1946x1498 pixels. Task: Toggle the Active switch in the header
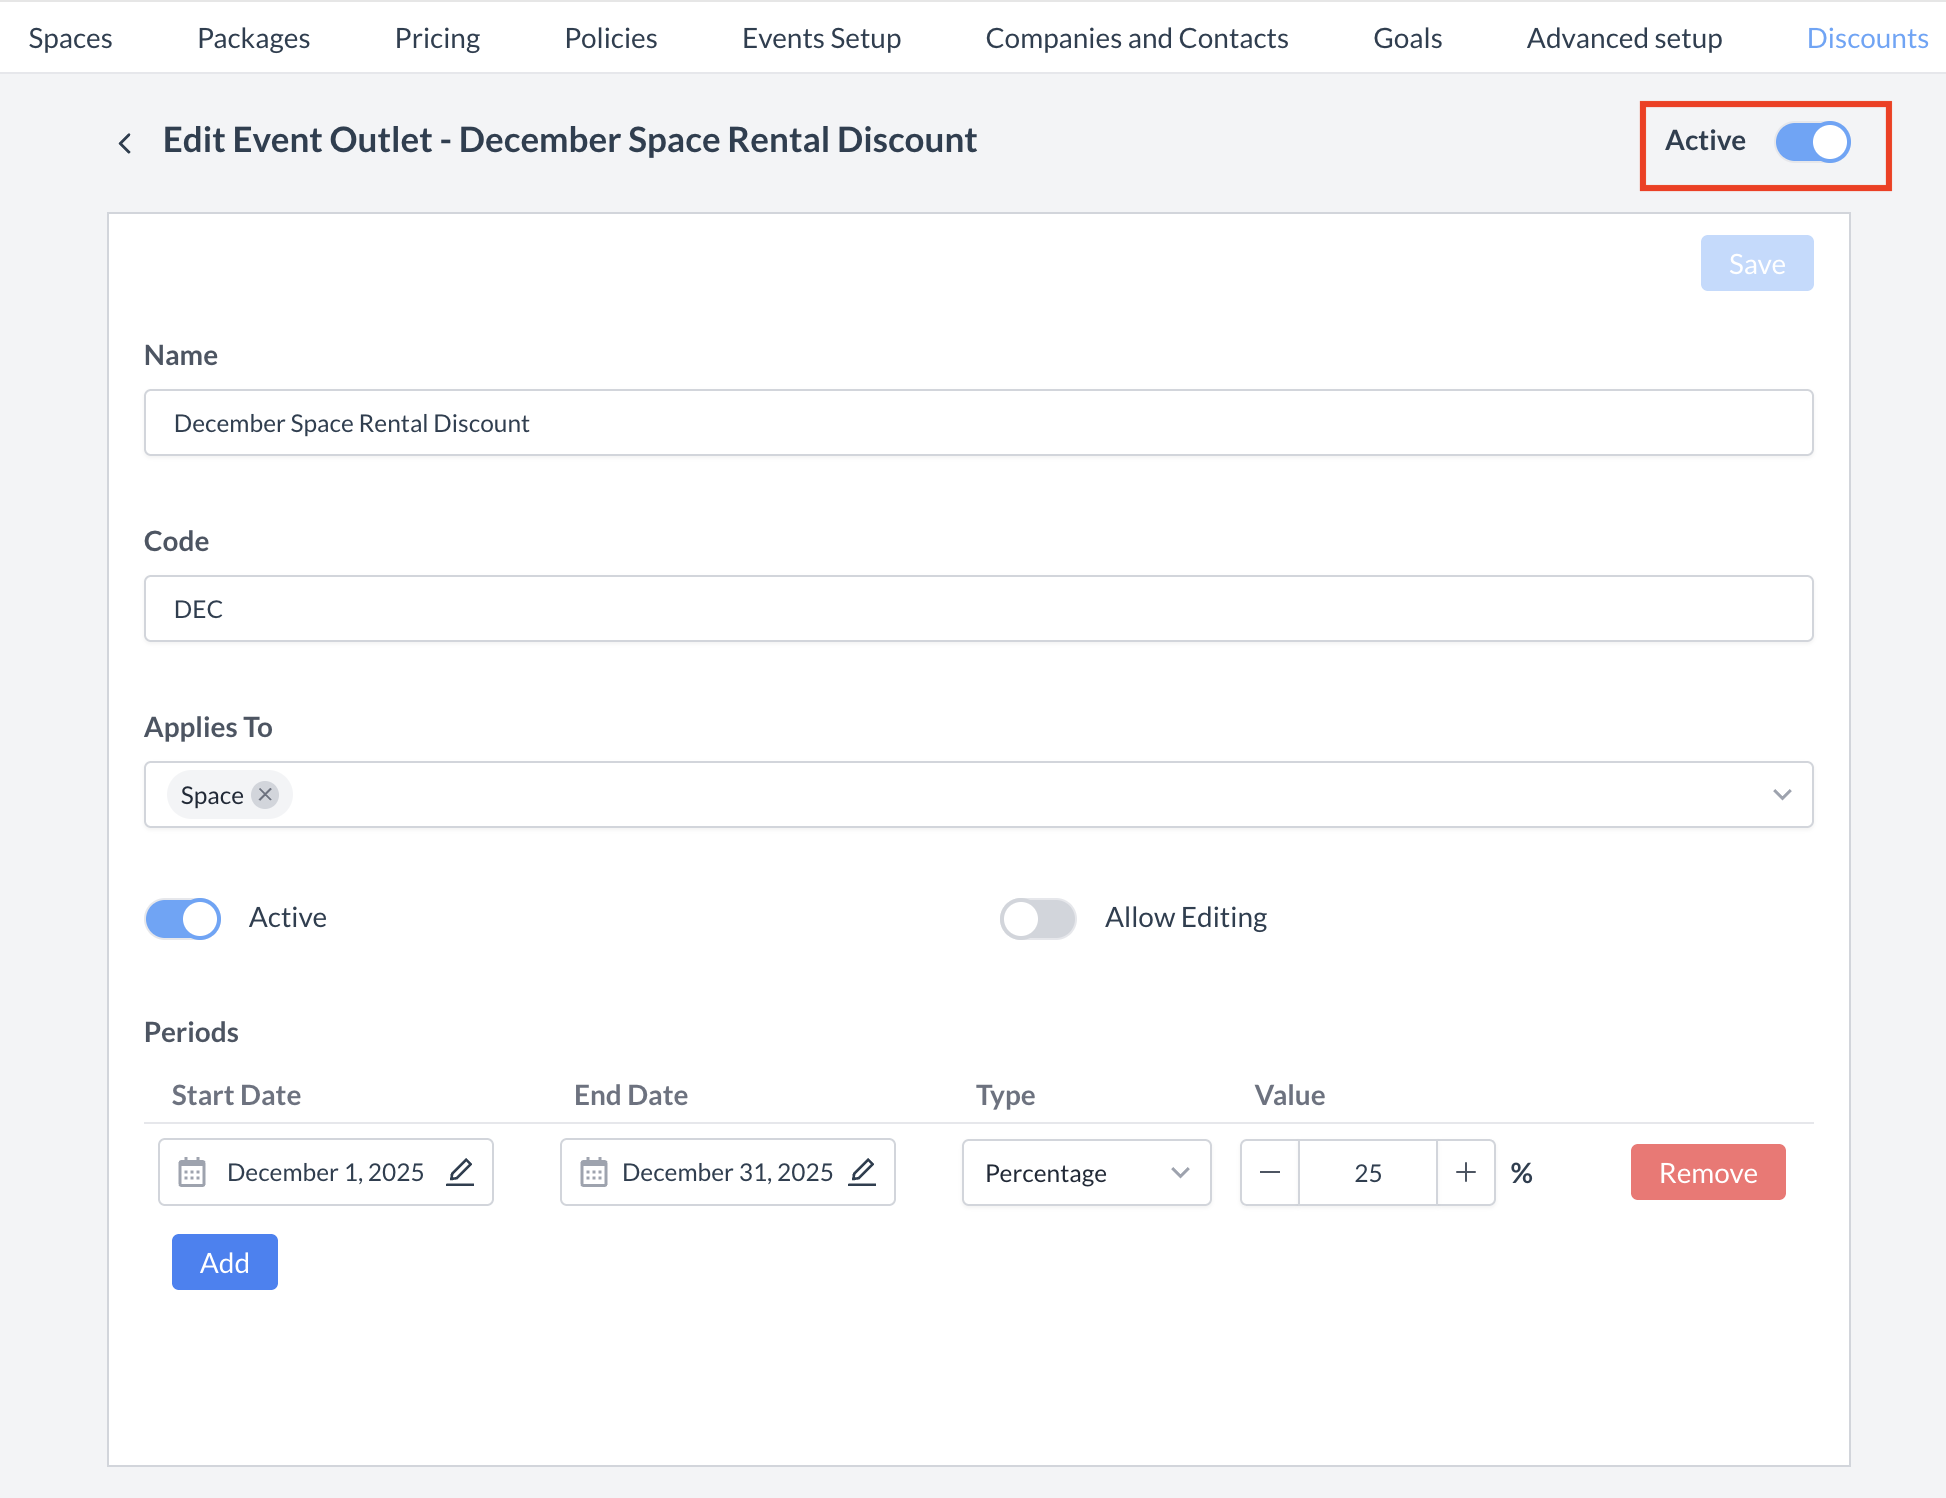[x=1812, y=141]
